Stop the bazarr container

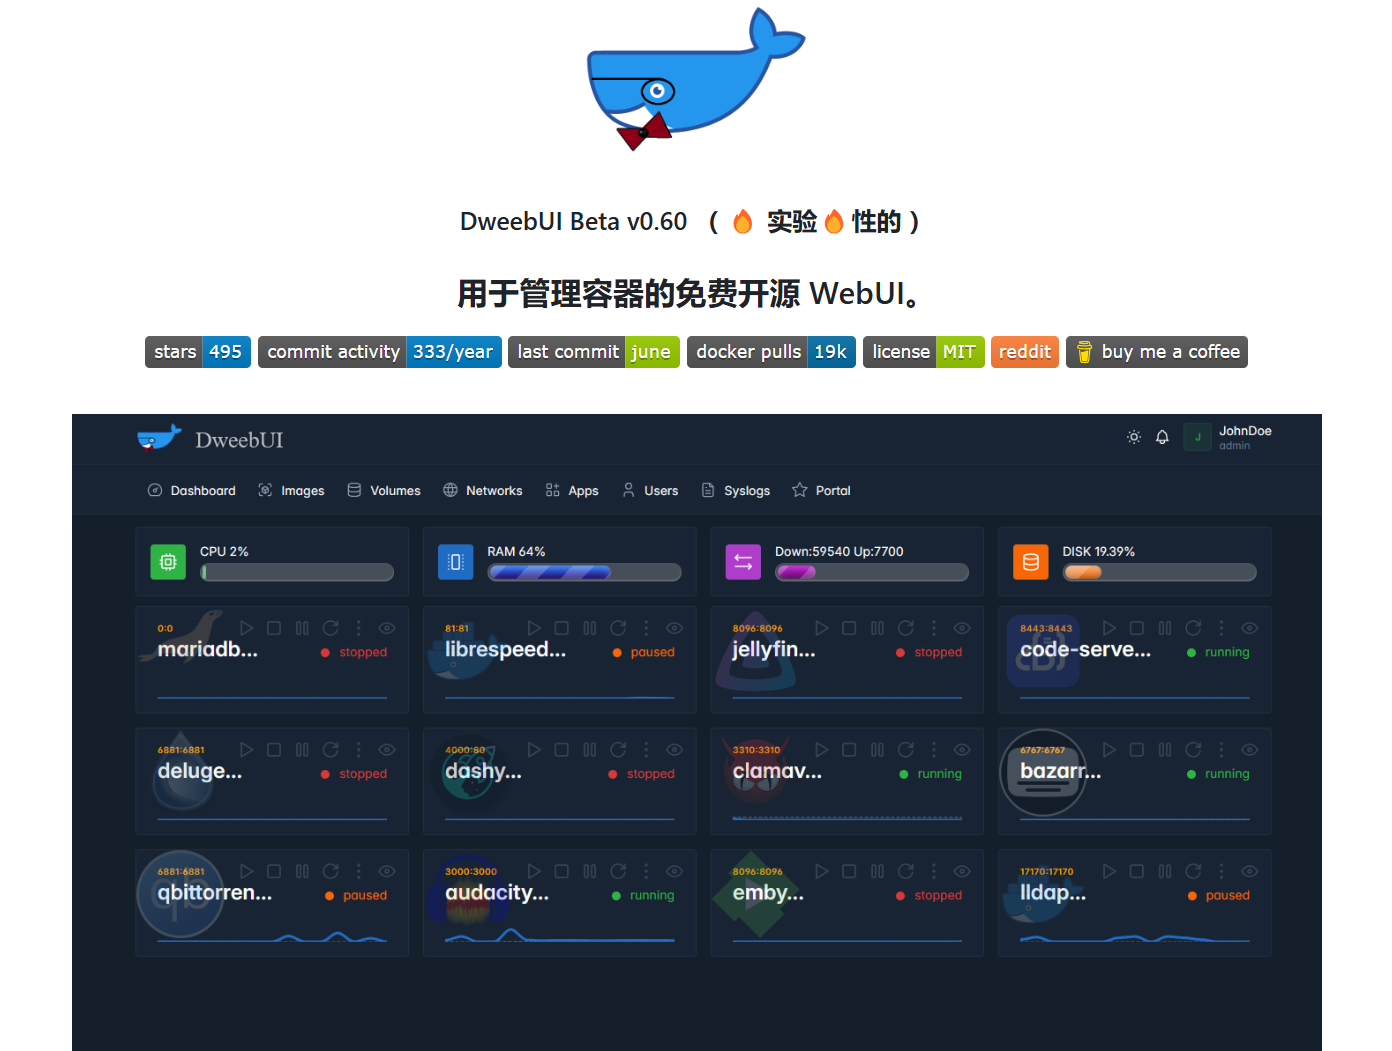click(1137, 750)
